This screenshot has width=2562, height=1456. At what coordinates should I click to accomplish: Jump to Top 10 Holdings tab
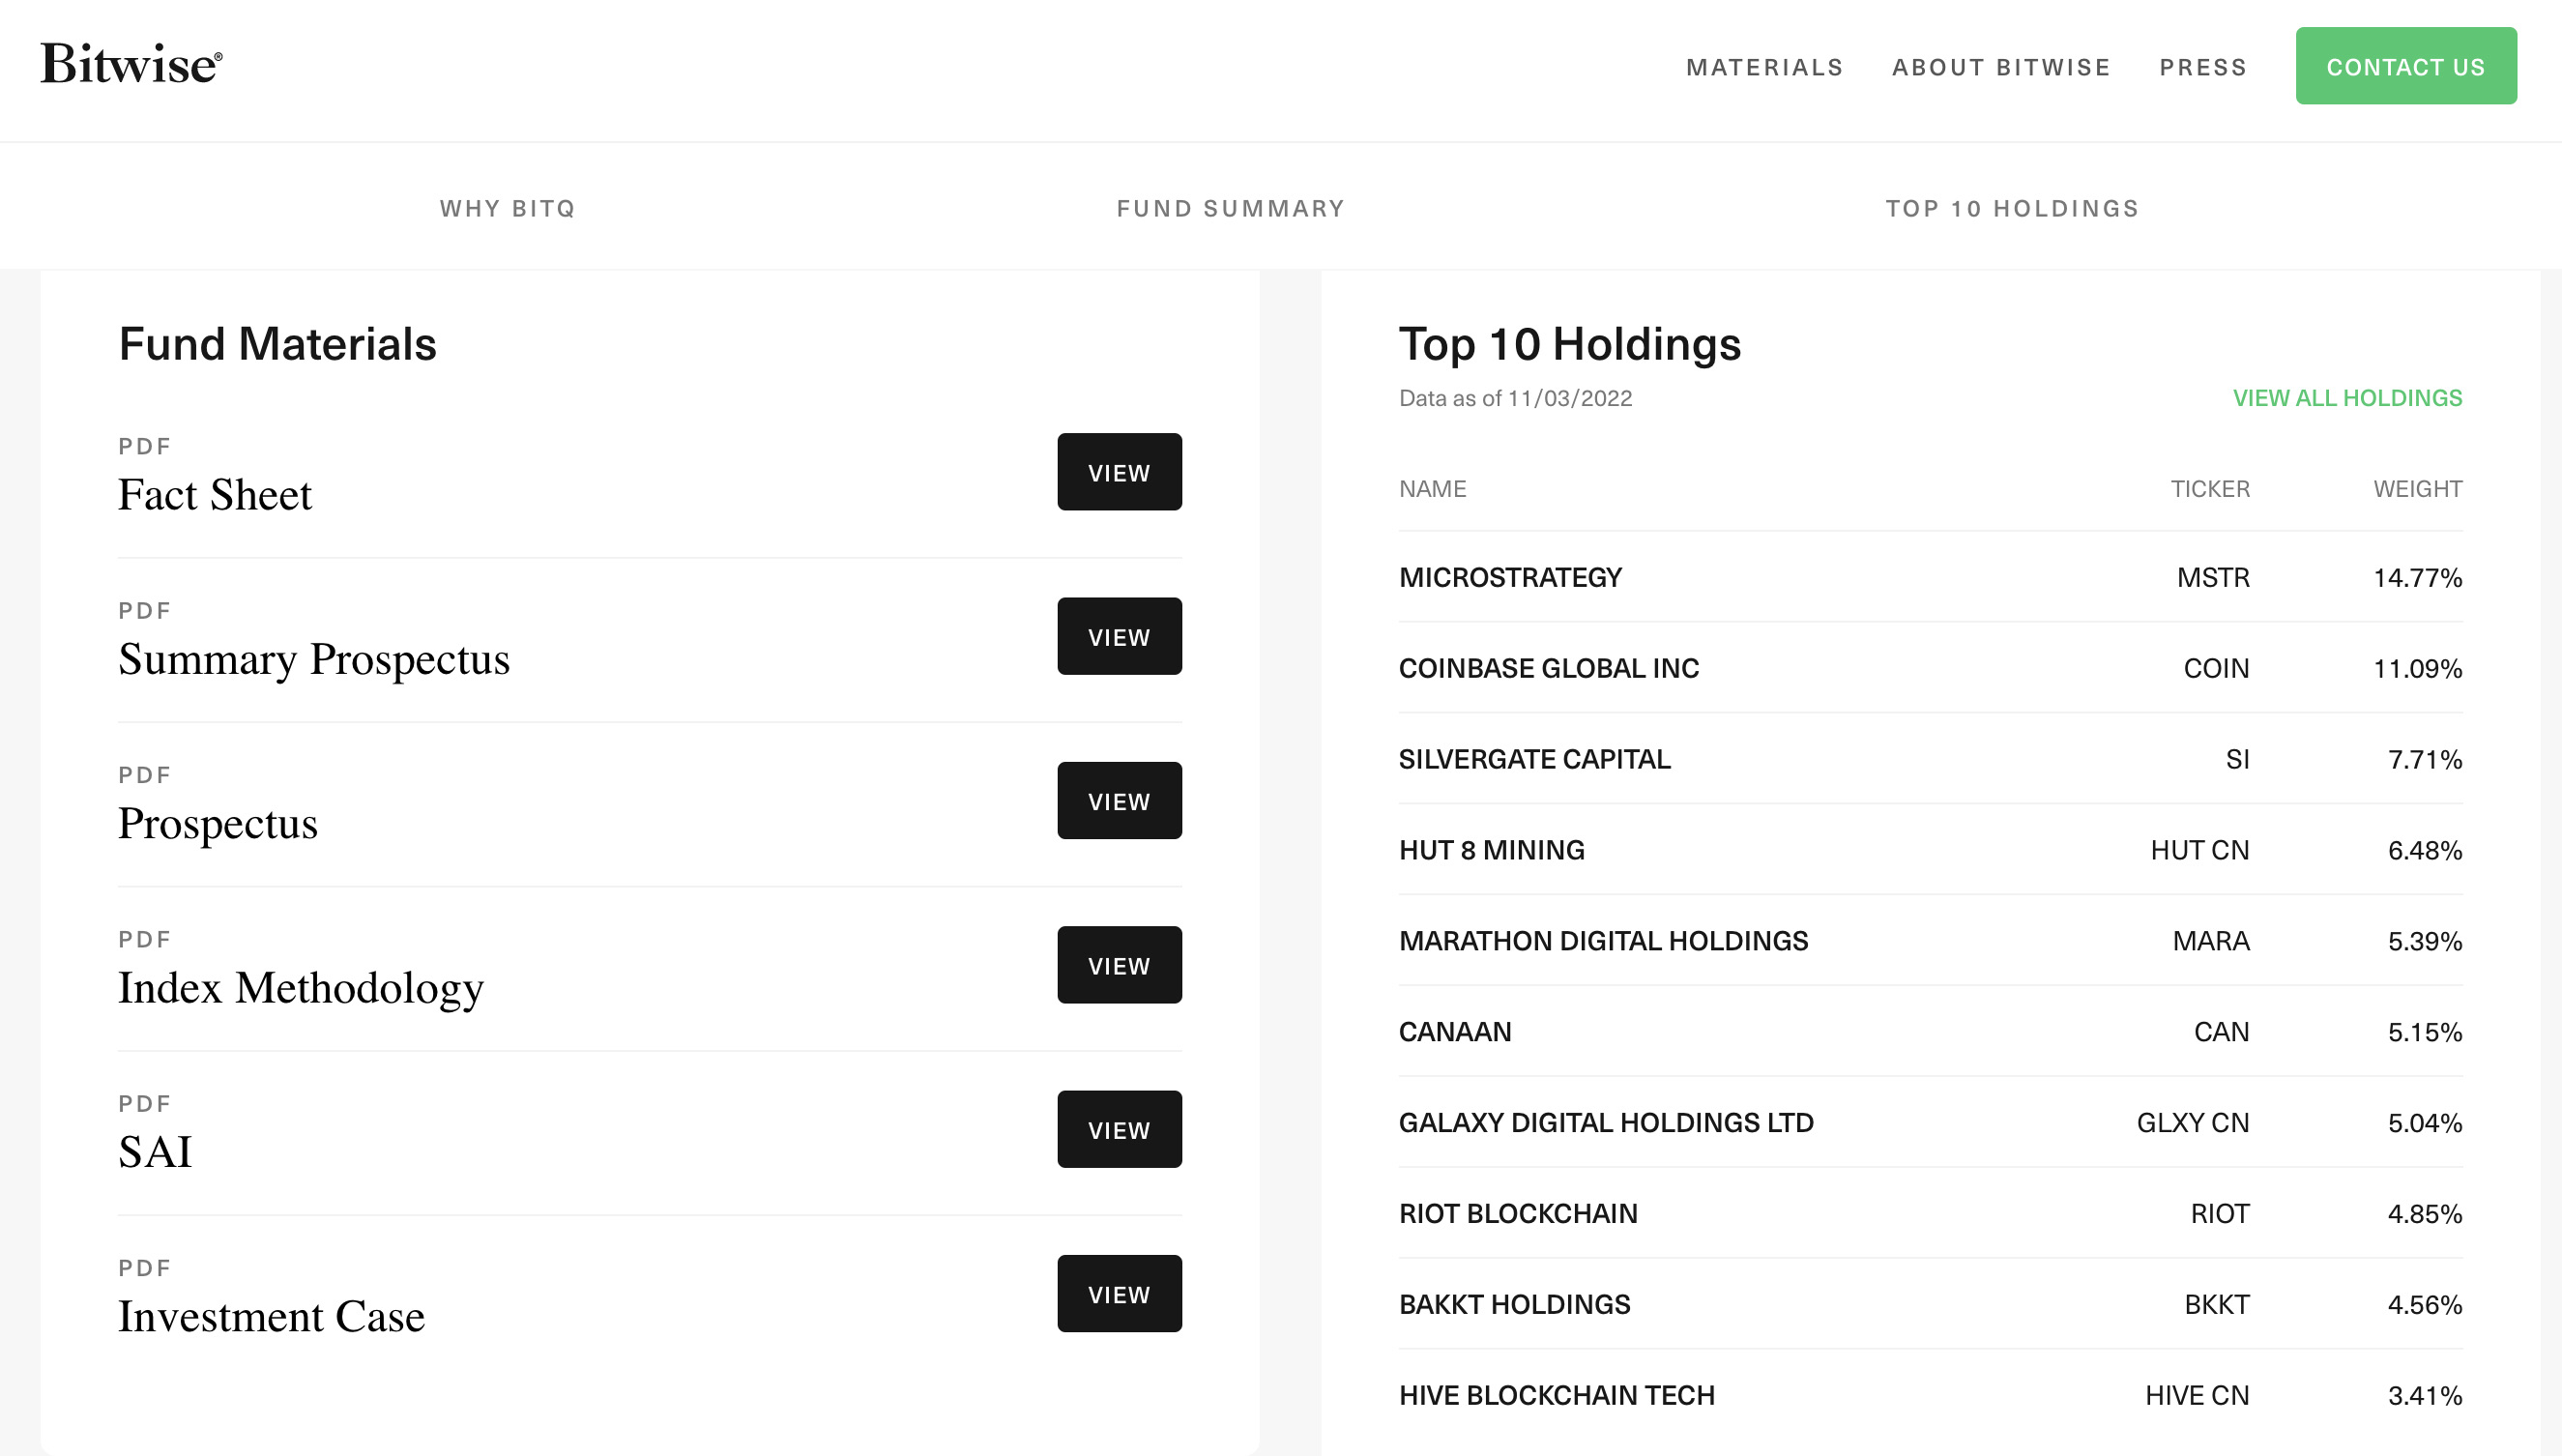coord(2011,208)
